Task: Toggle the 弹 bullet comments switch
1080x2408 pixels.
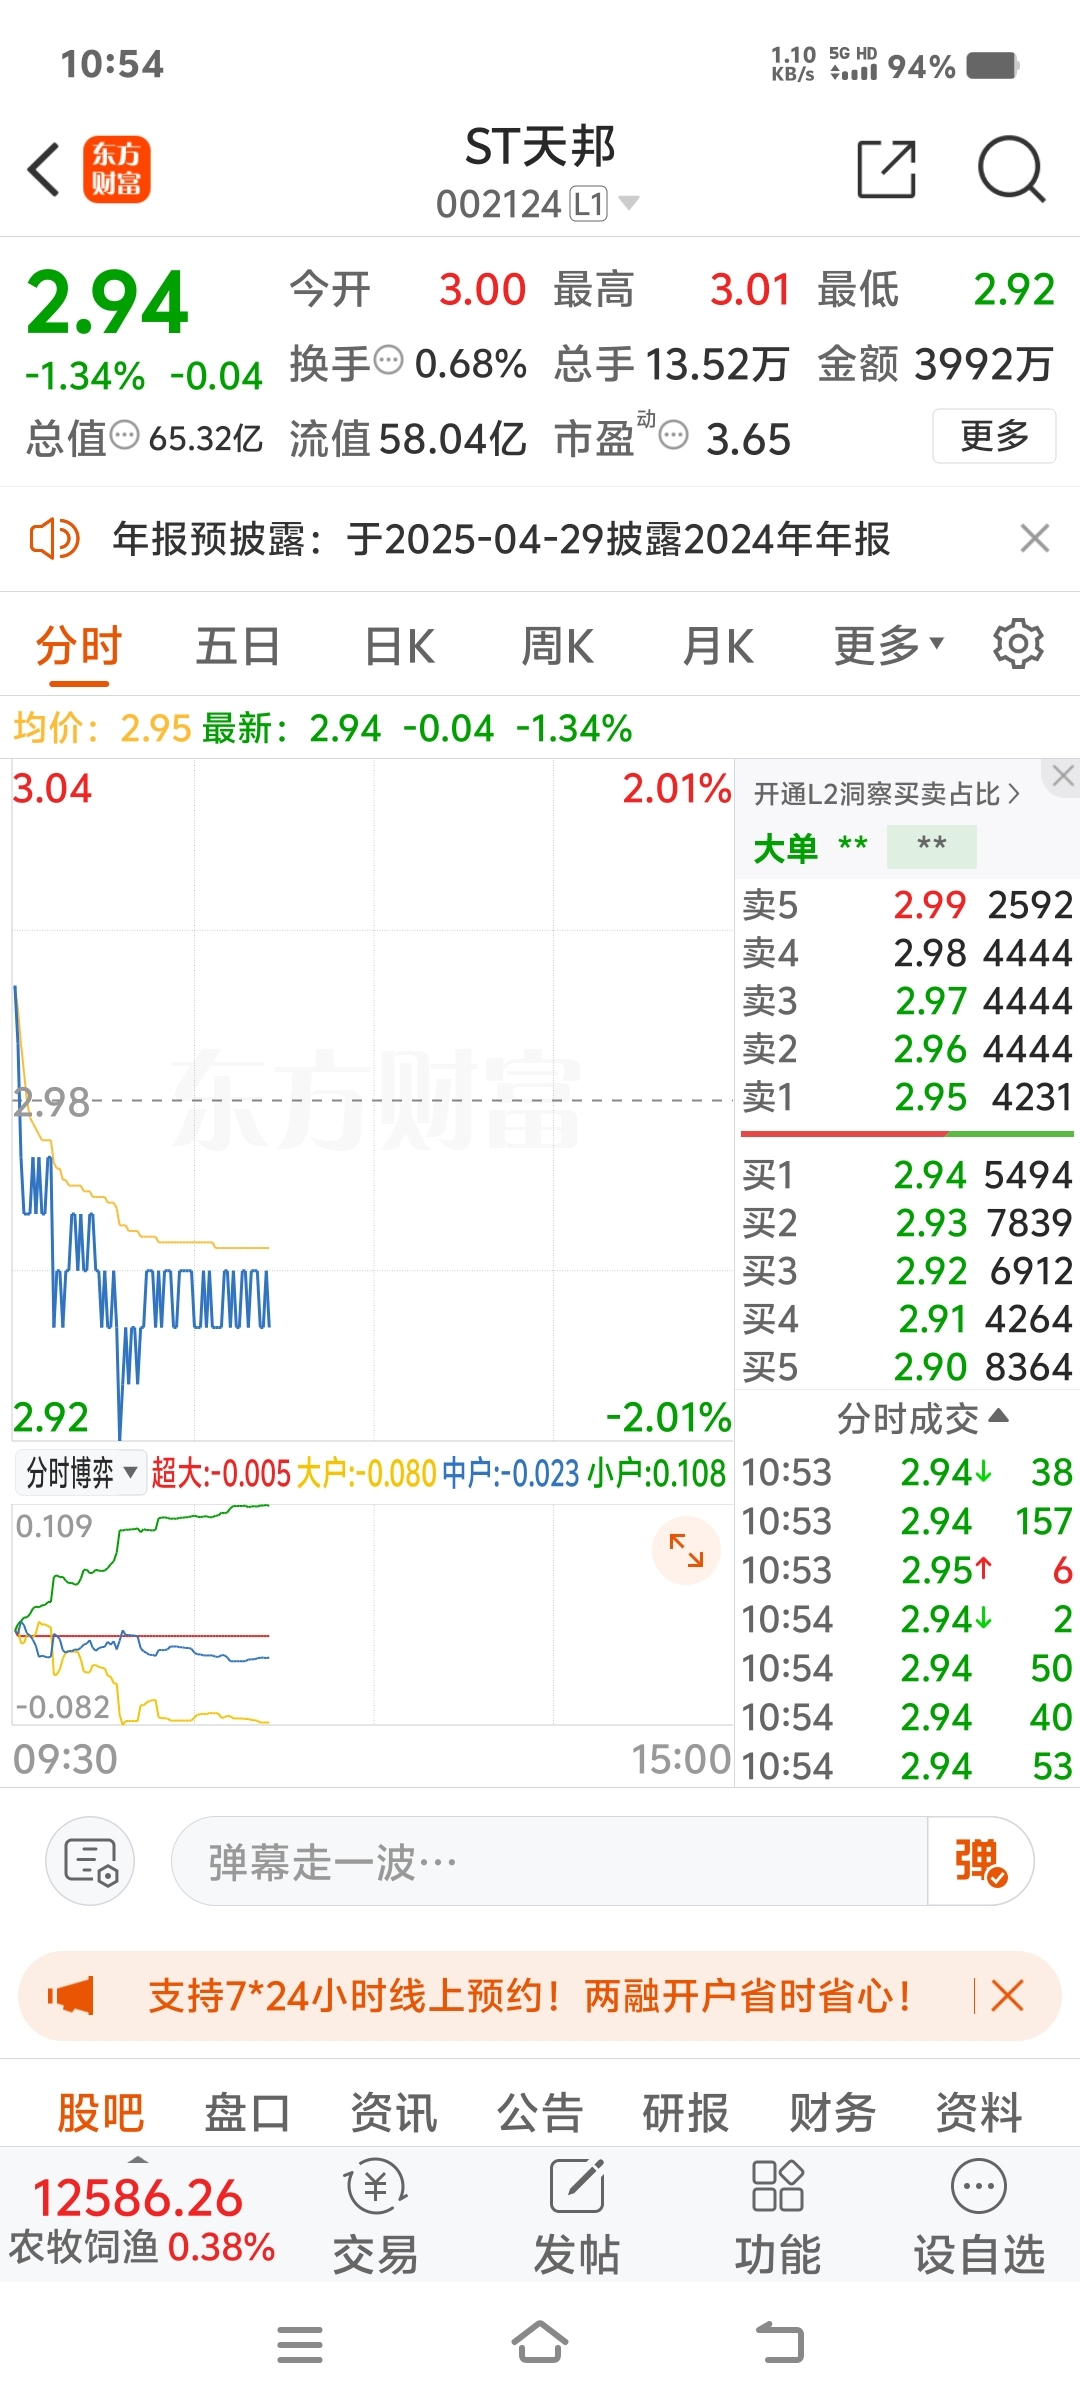Action: click(x=980, y=1861)
